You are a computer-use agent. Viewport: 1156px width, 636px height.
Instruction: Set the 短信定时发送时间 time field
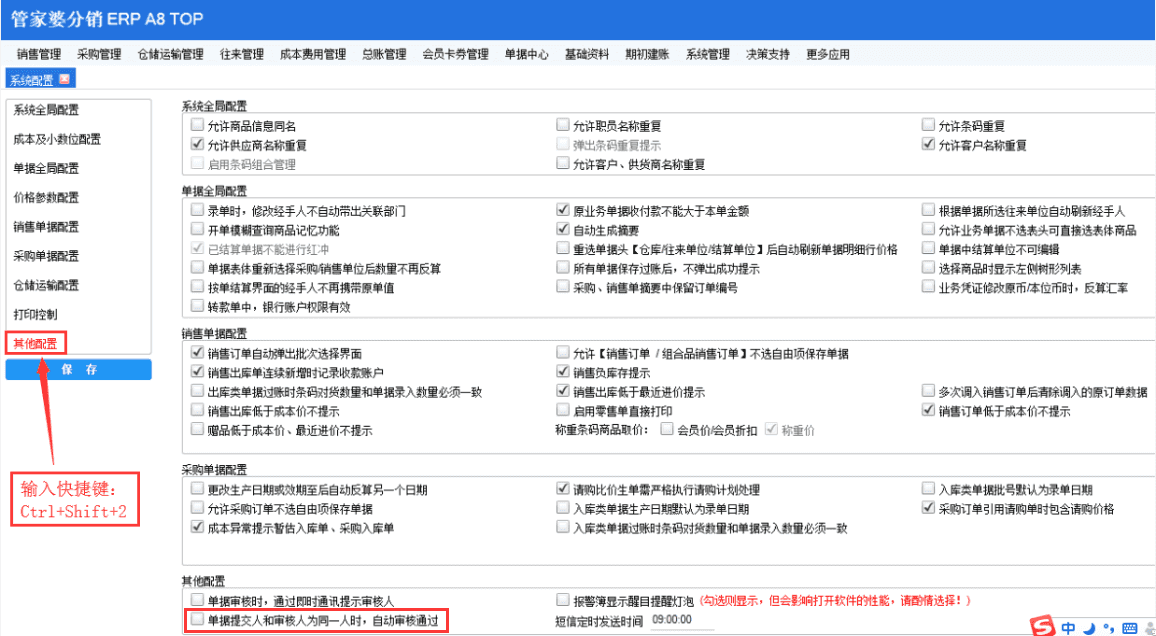coord(683,621)
